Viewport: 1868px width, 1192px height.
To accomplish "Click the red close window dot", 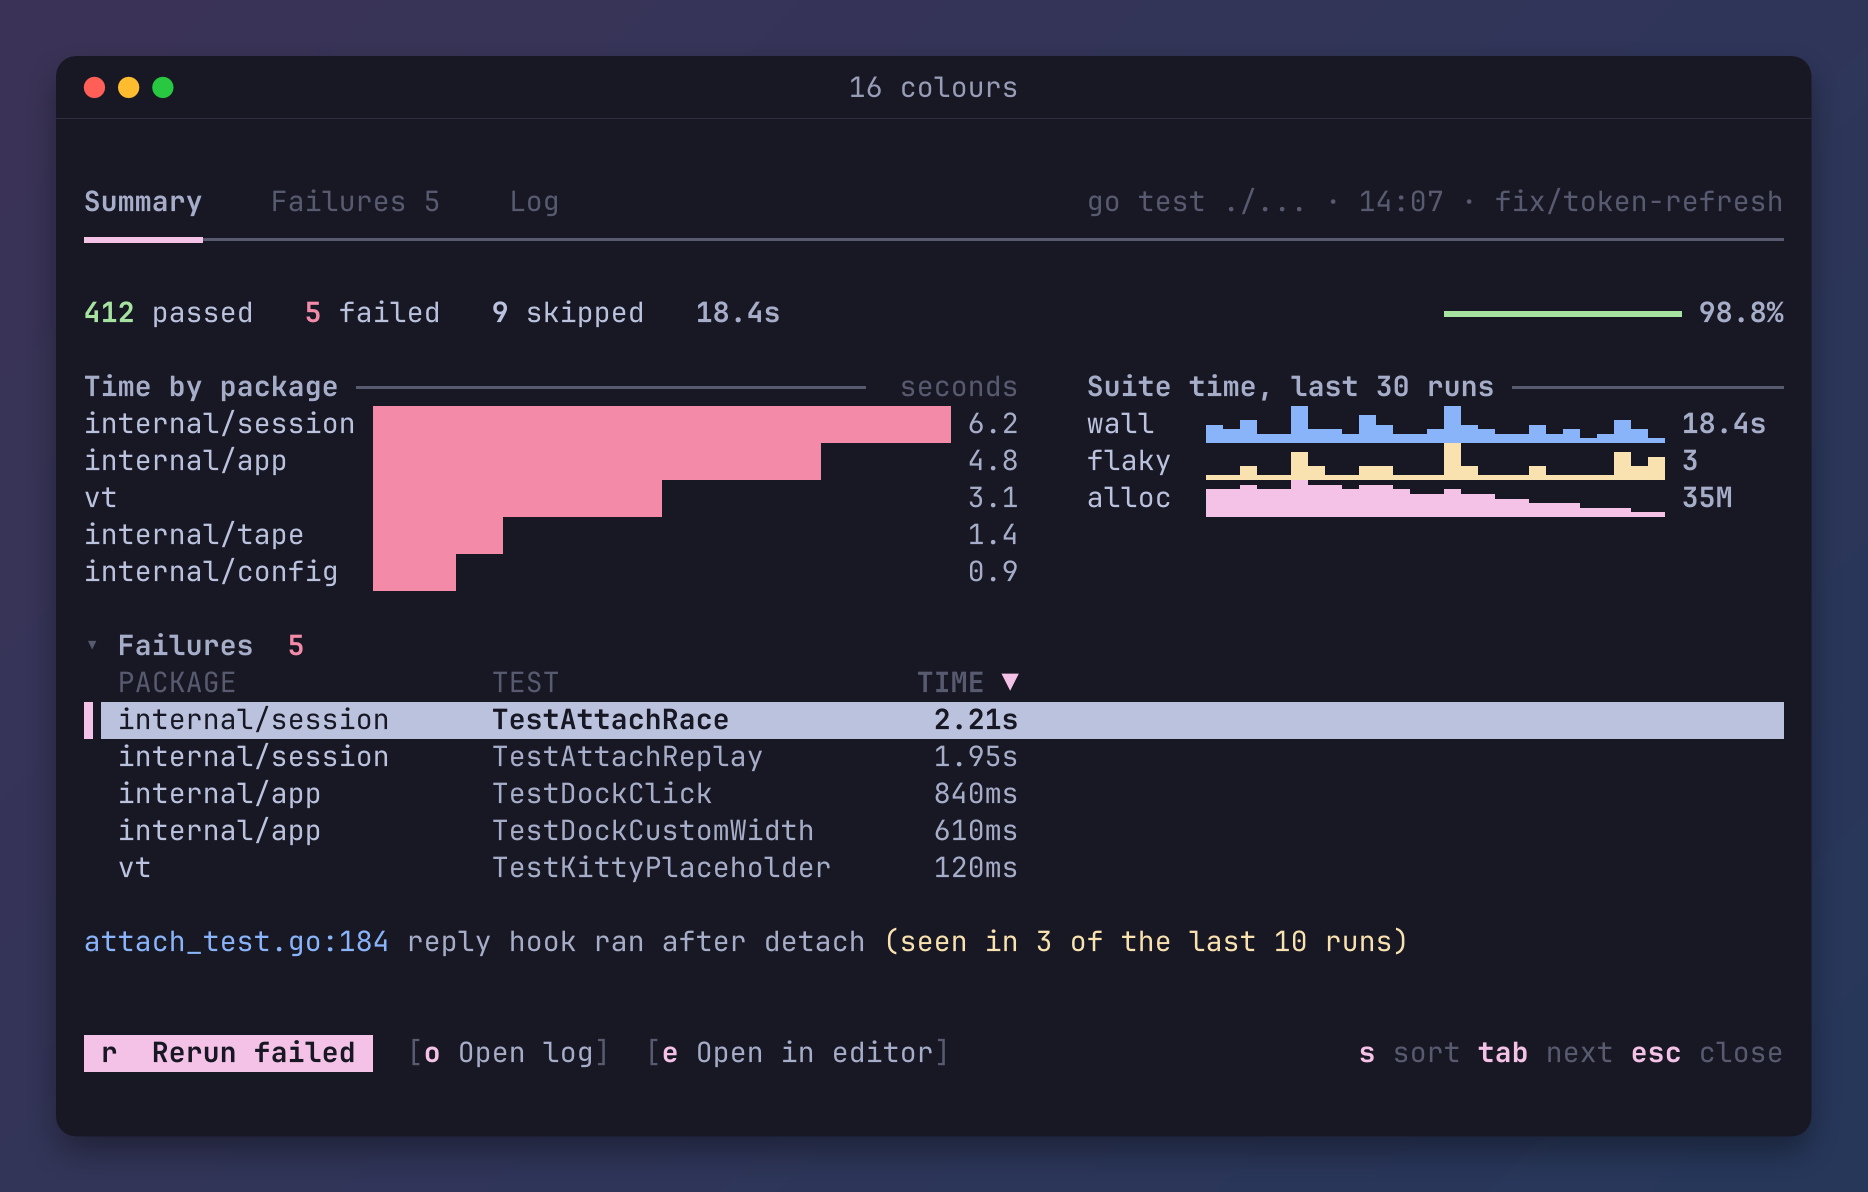I will click(95, 88).
